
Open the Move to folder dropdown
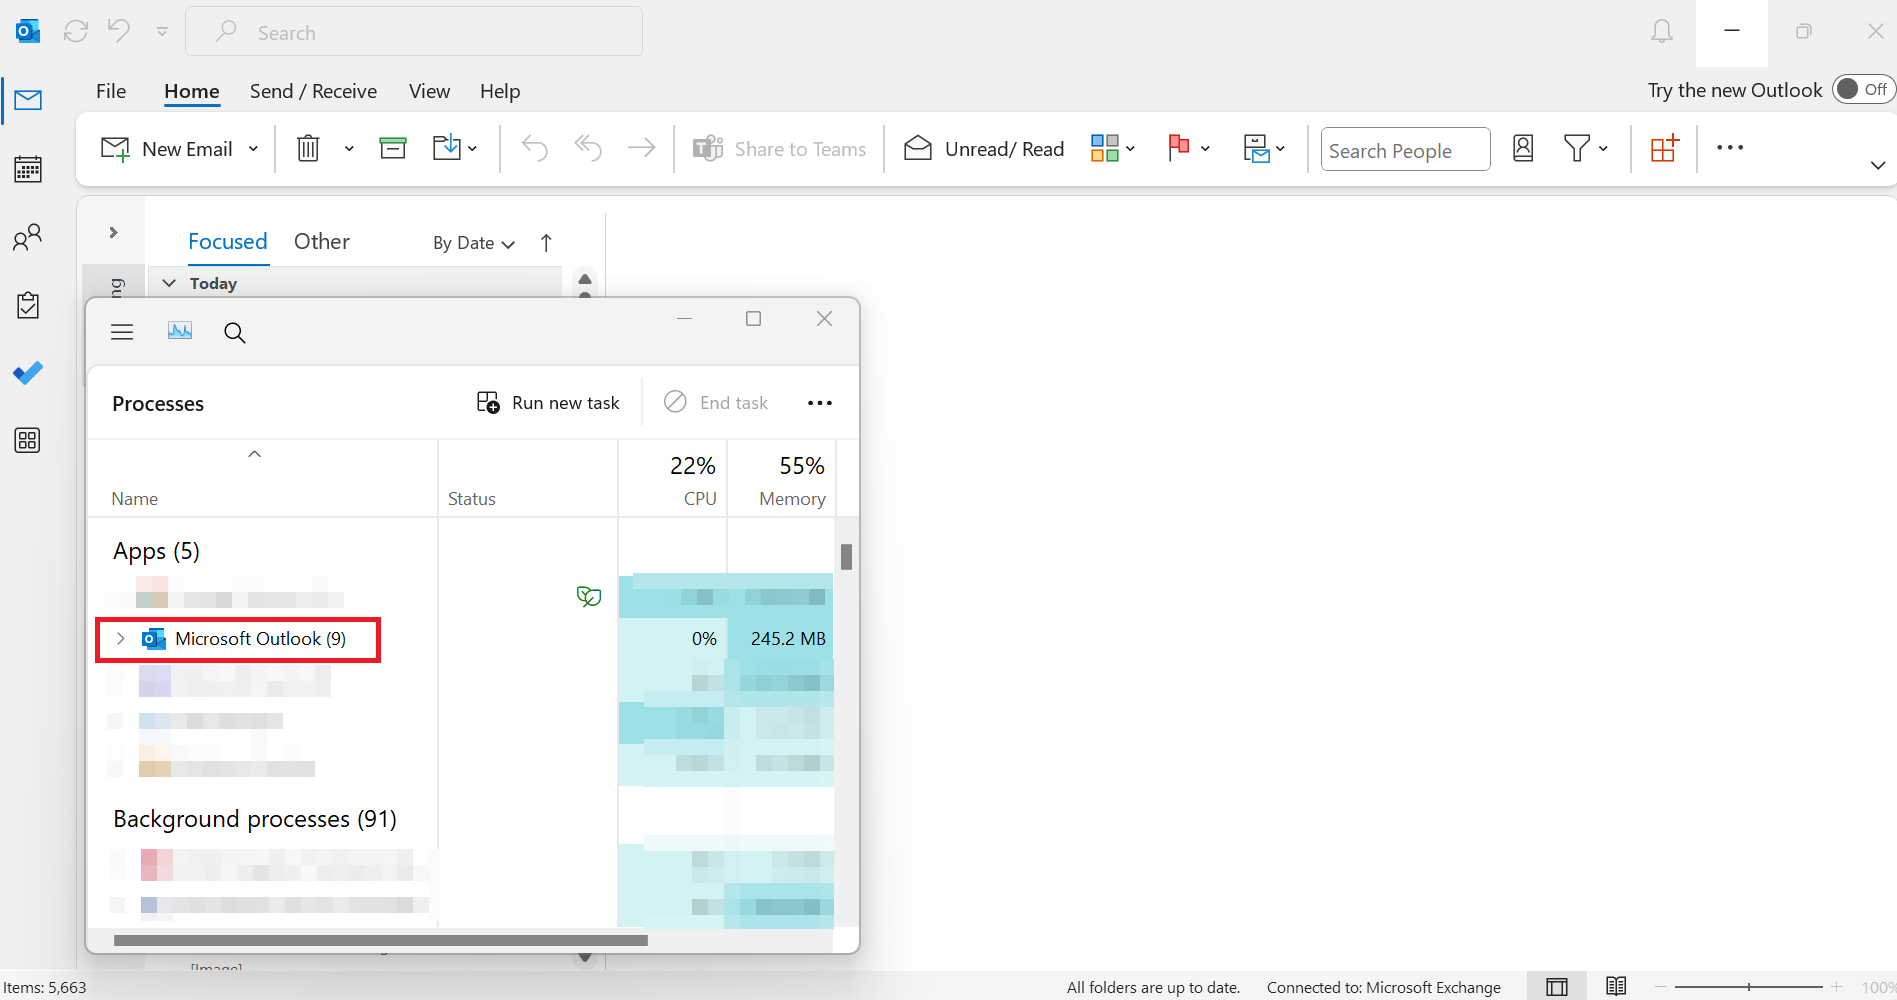click(x=455, y=148)
